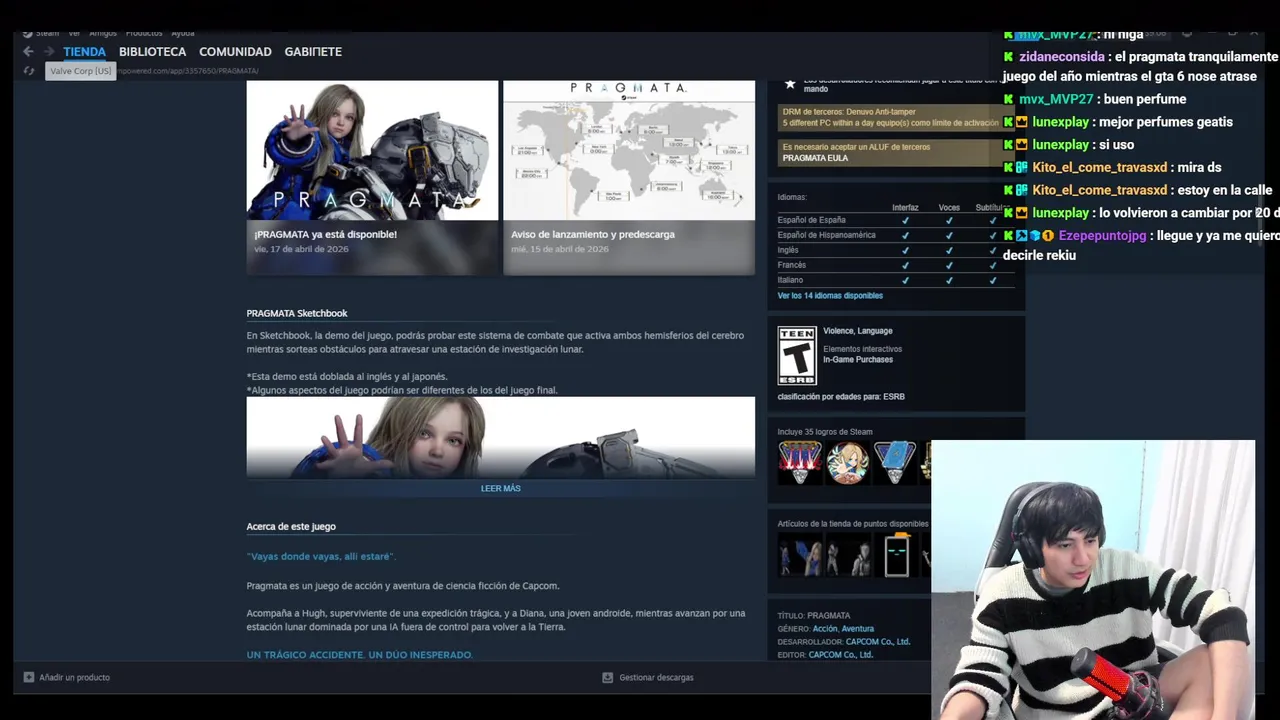Viewport: 1280px width, 720px height.
Task: Open the Acción genre link
Action: click(825, 629)
